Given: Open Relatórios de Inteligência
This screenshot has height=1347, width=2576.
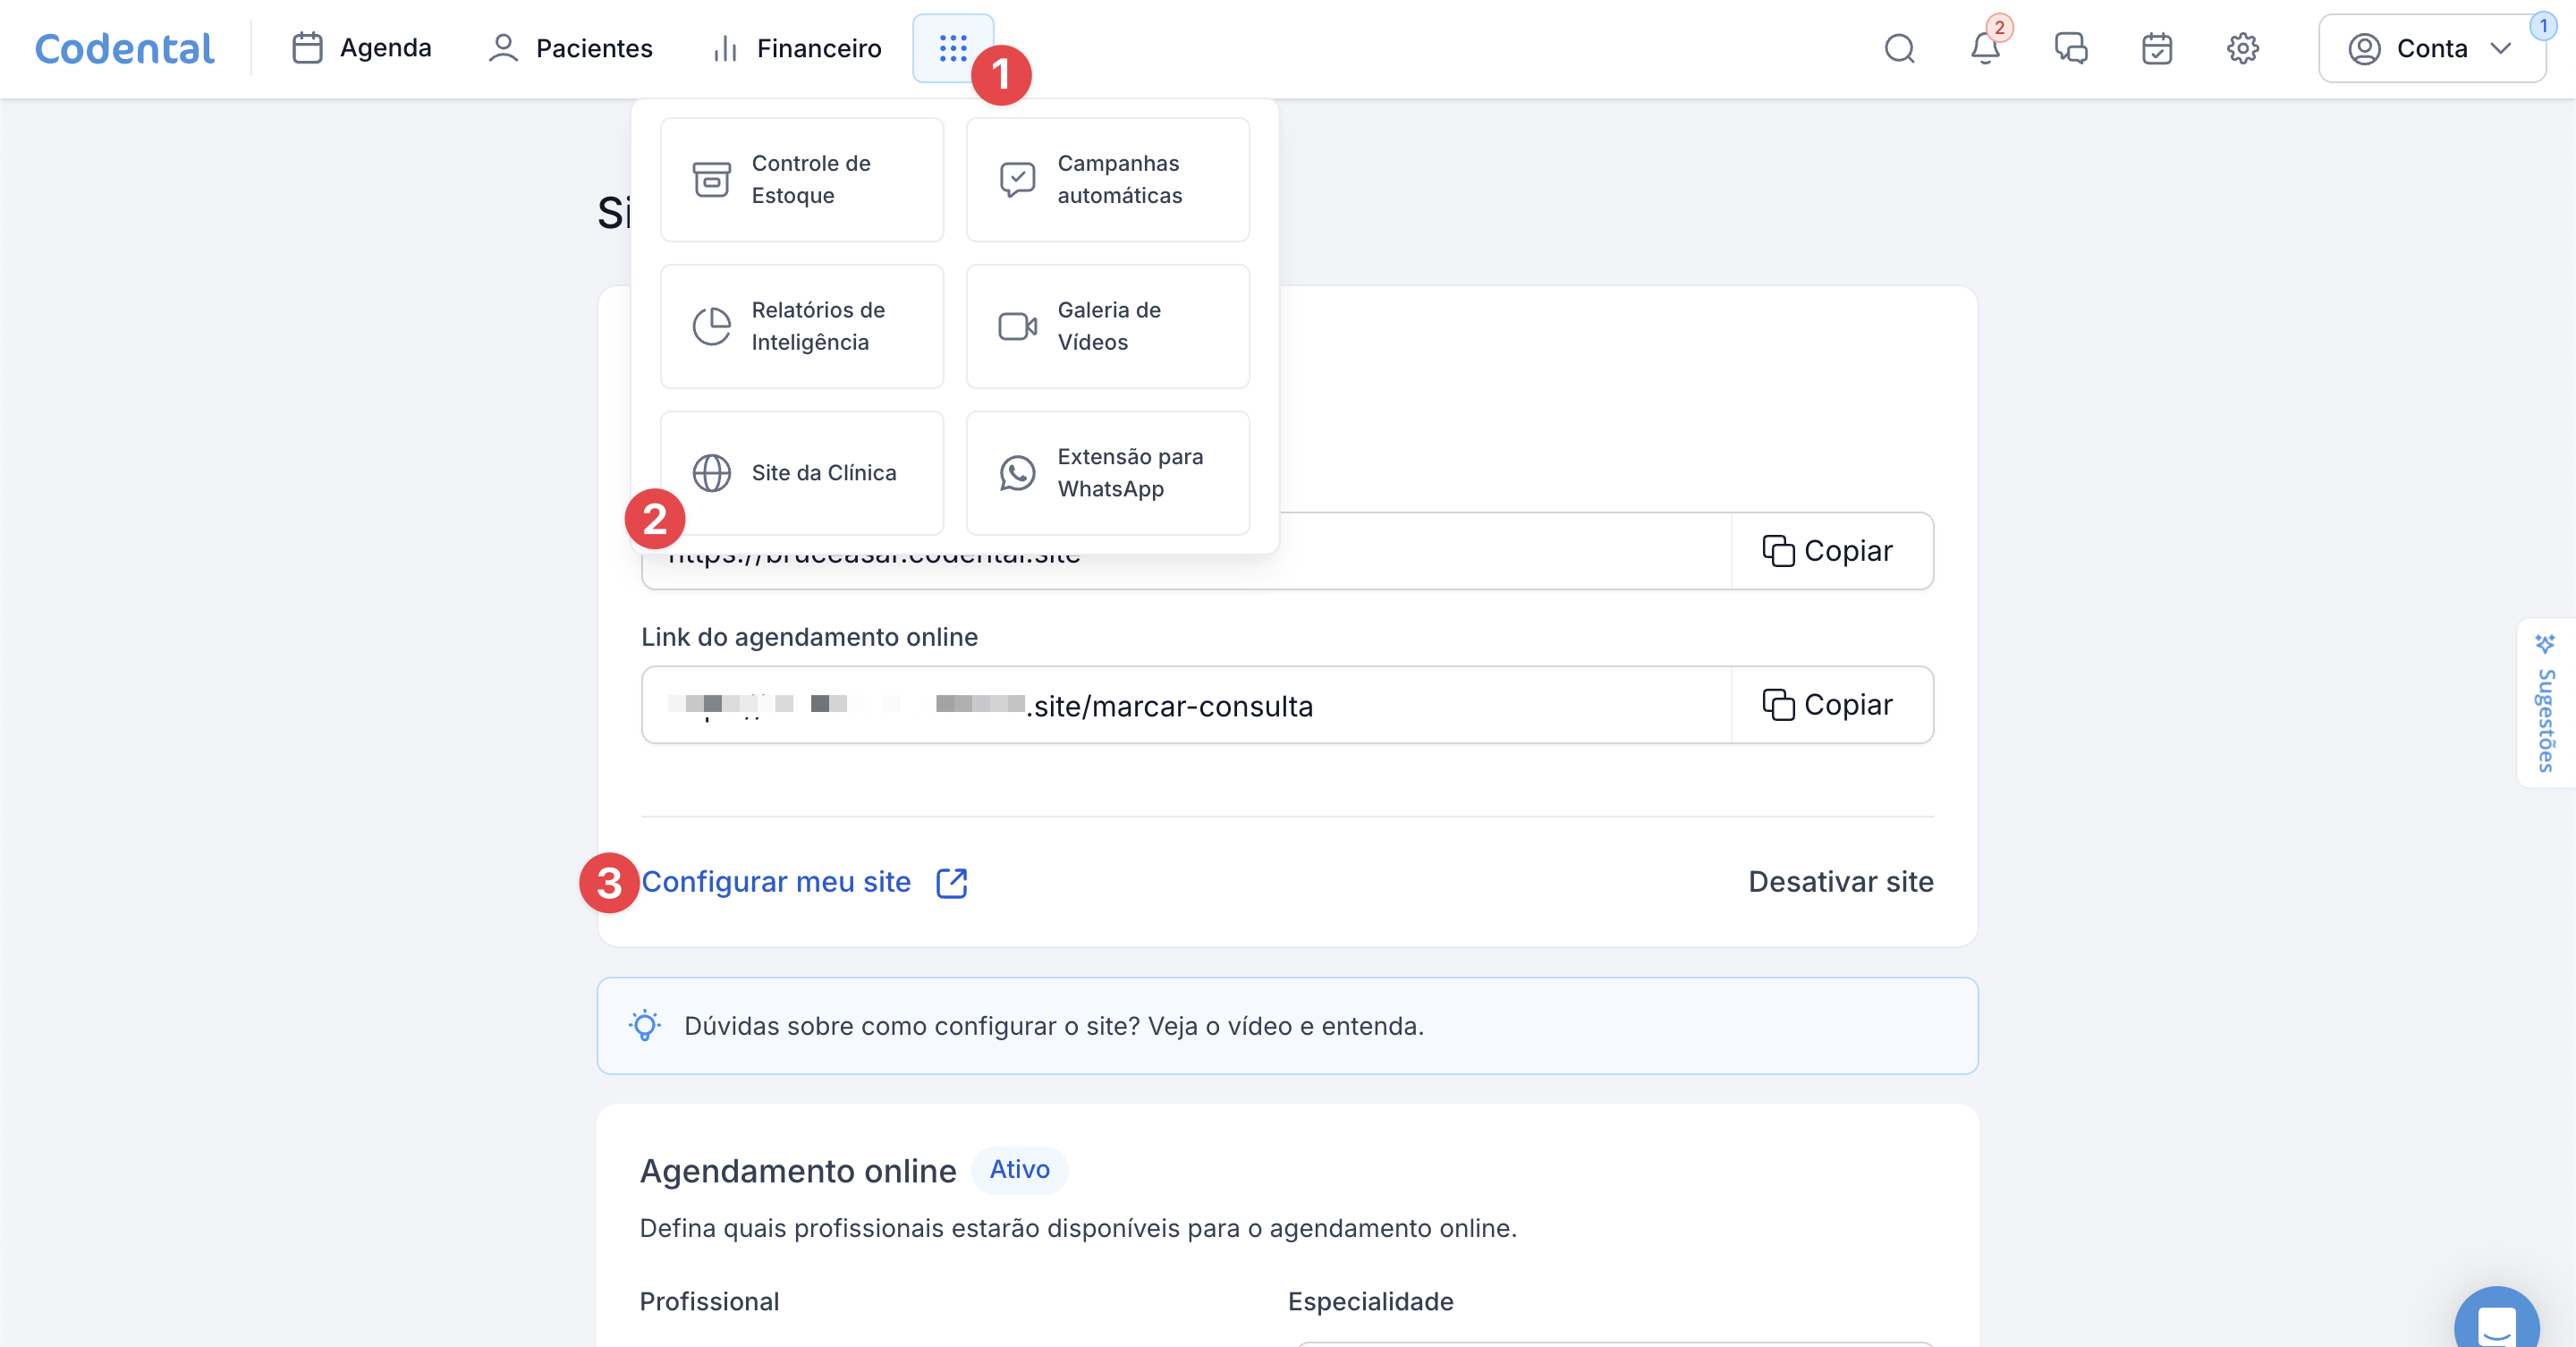Looking at the screenshot, I should pyautogui.click(x=802, y=326).
